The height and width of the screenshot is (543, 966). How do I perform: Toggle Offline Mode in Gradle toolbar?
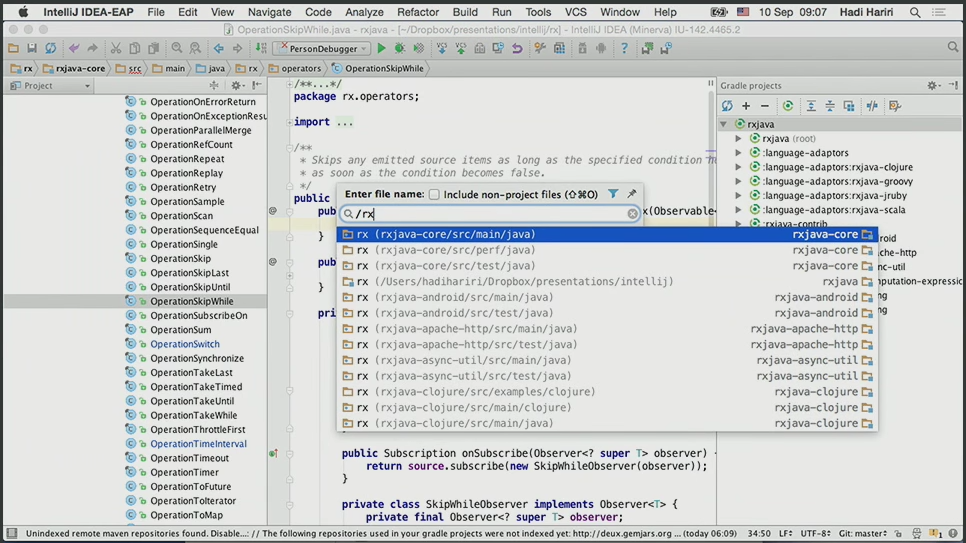pos(872,106)
